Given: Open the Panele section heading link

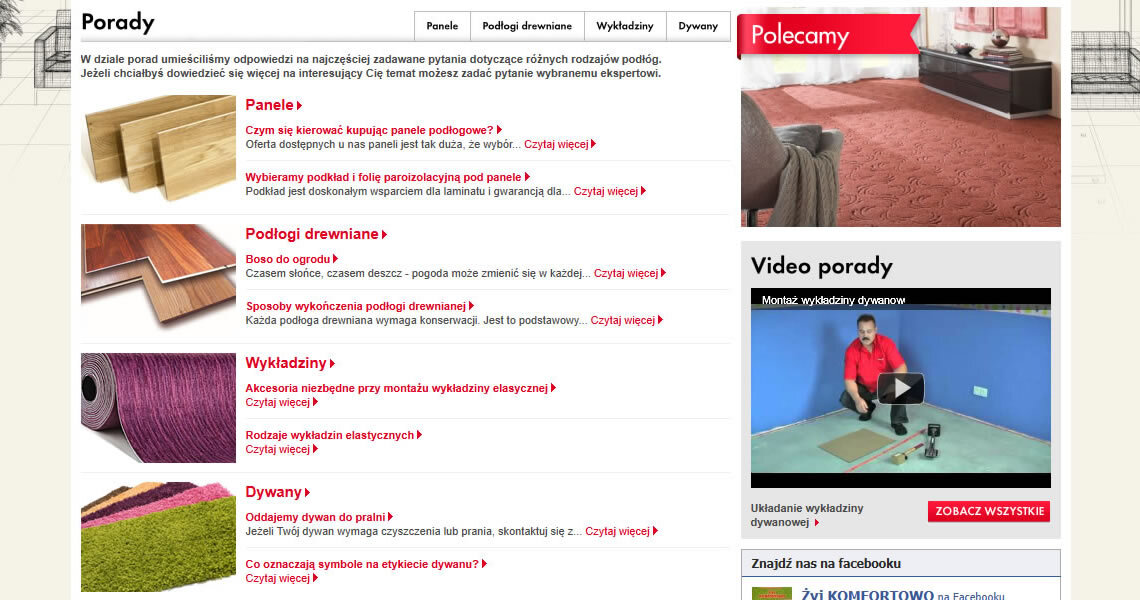Looking at the screenshot, I should [x=270, y=105].
